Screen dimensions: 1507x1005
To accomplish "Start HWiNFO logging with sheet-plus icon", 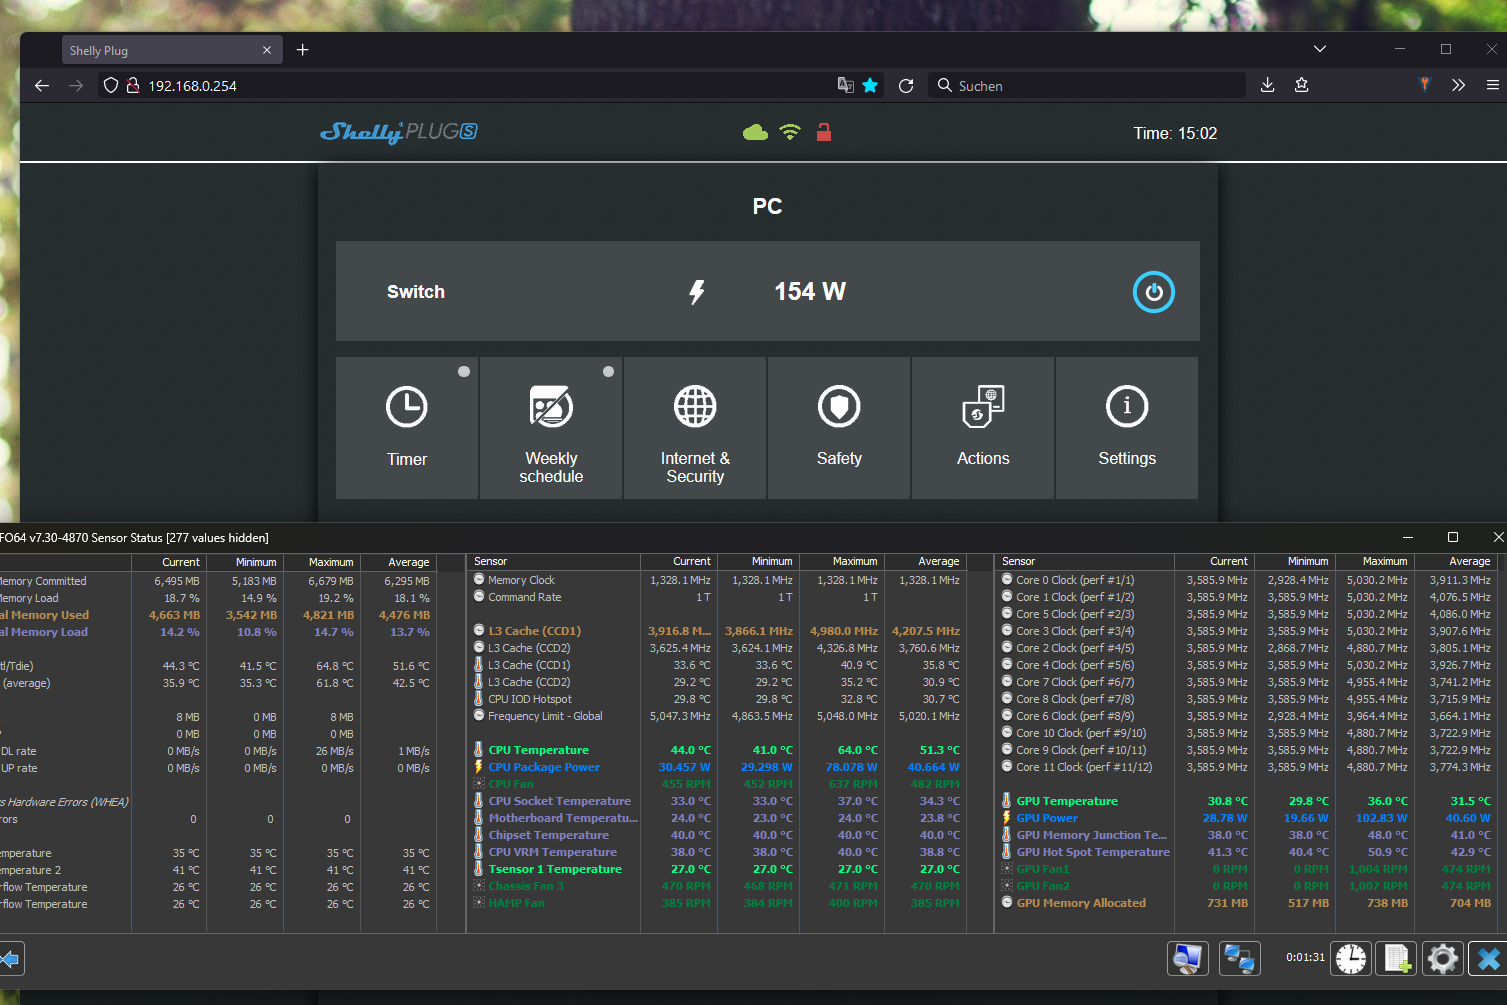I will pos(1397,959).
